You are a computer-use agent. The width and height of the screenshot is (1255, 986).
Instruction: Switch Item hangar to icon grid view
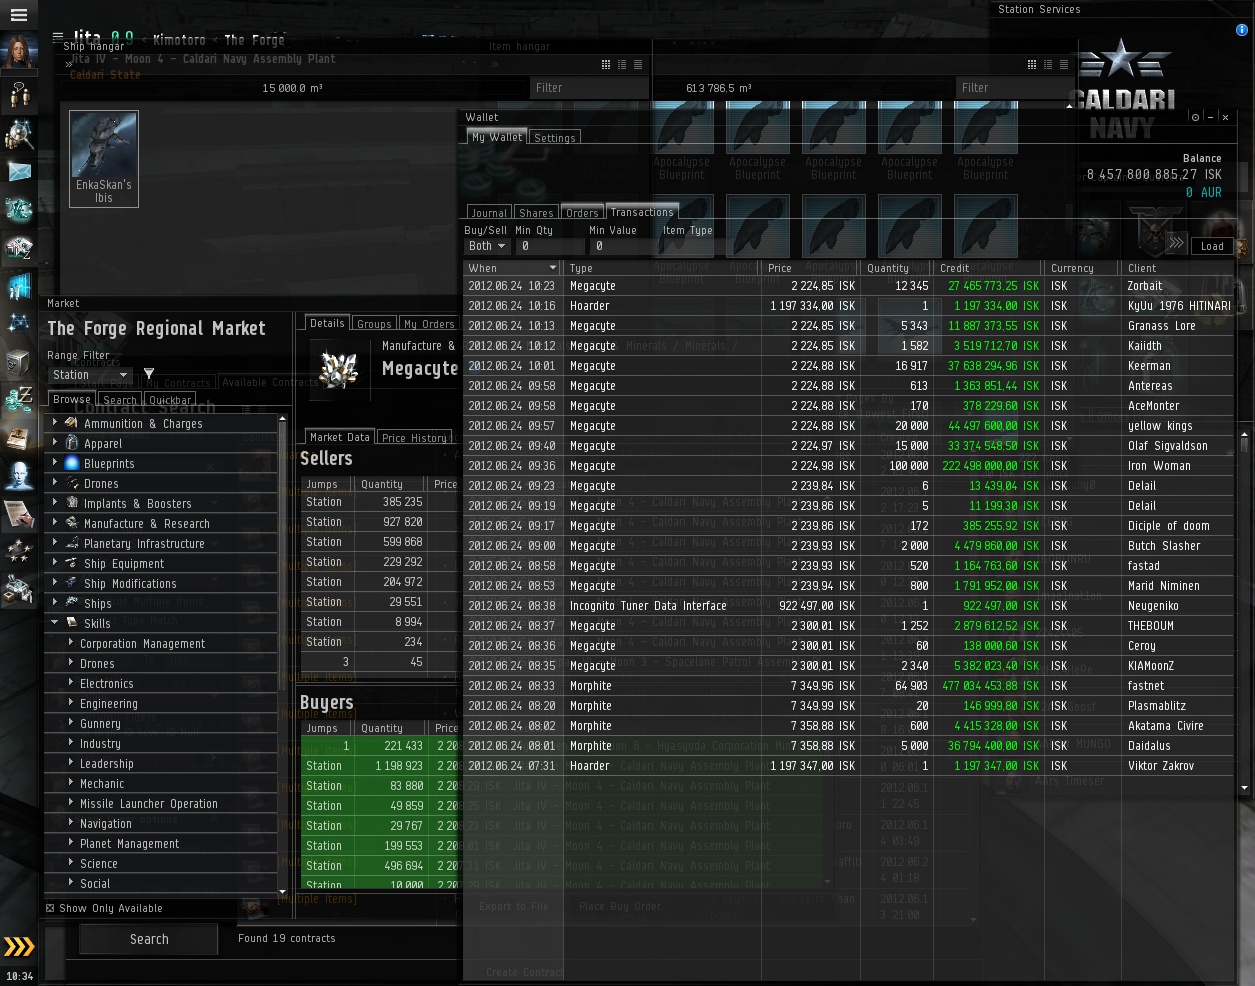[x=1032, y=64]
